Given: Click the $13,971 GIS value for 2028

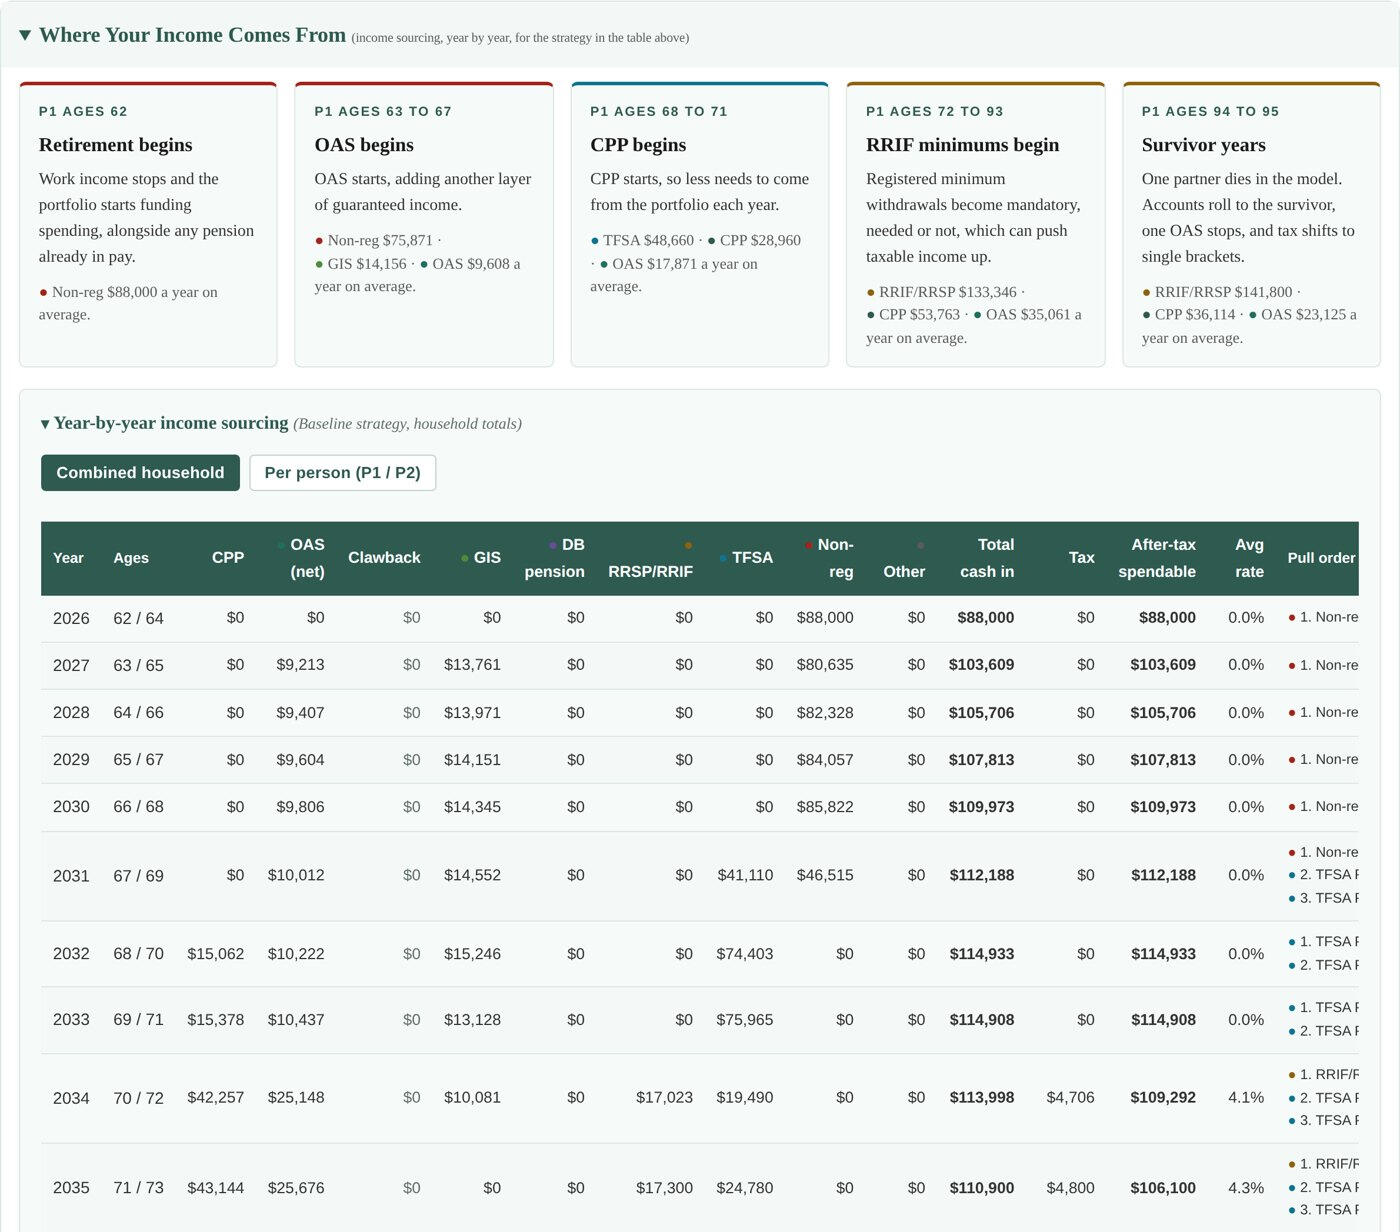Looking at the screenshot, I should click(472, 713).
